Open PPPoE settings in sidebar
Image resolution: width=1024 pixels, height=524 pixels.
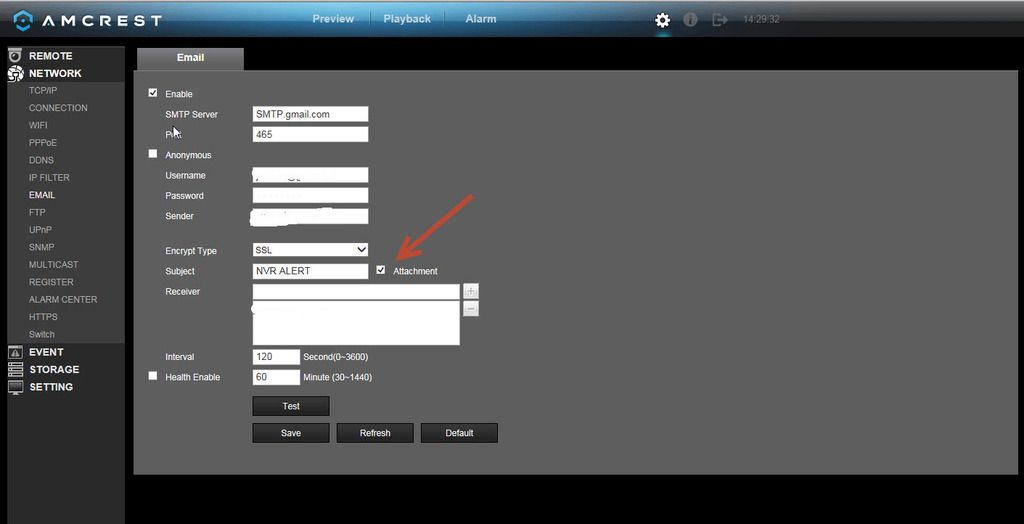(x=42, y=142)
